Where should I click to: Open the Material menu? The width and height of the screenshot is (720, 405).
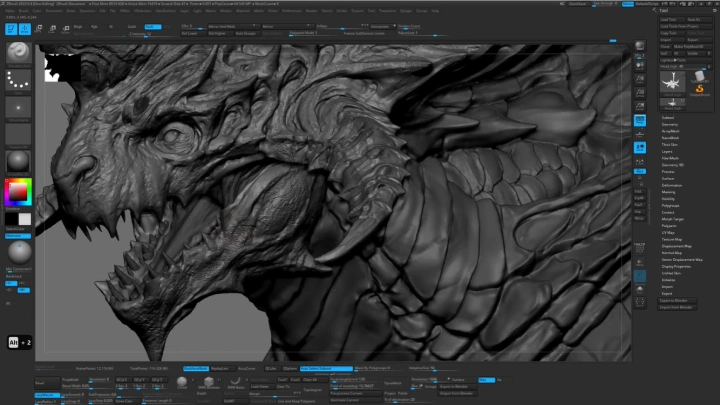coord(243,11)
